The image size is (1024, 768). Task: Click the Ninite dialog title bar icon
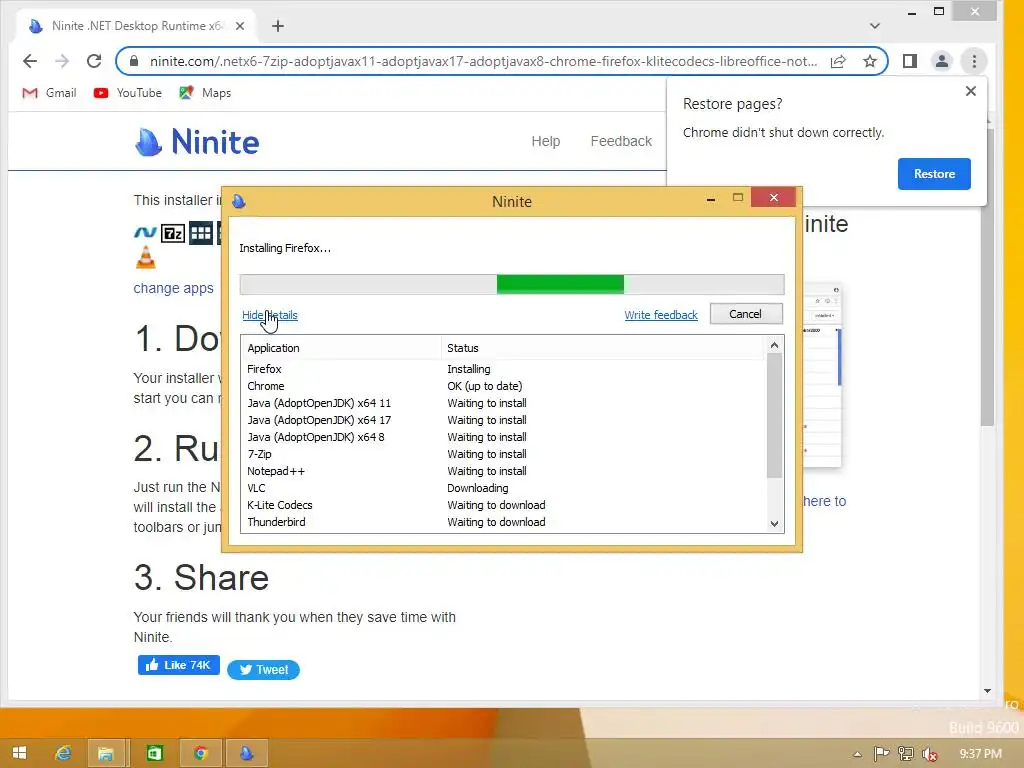click(239, 201)
